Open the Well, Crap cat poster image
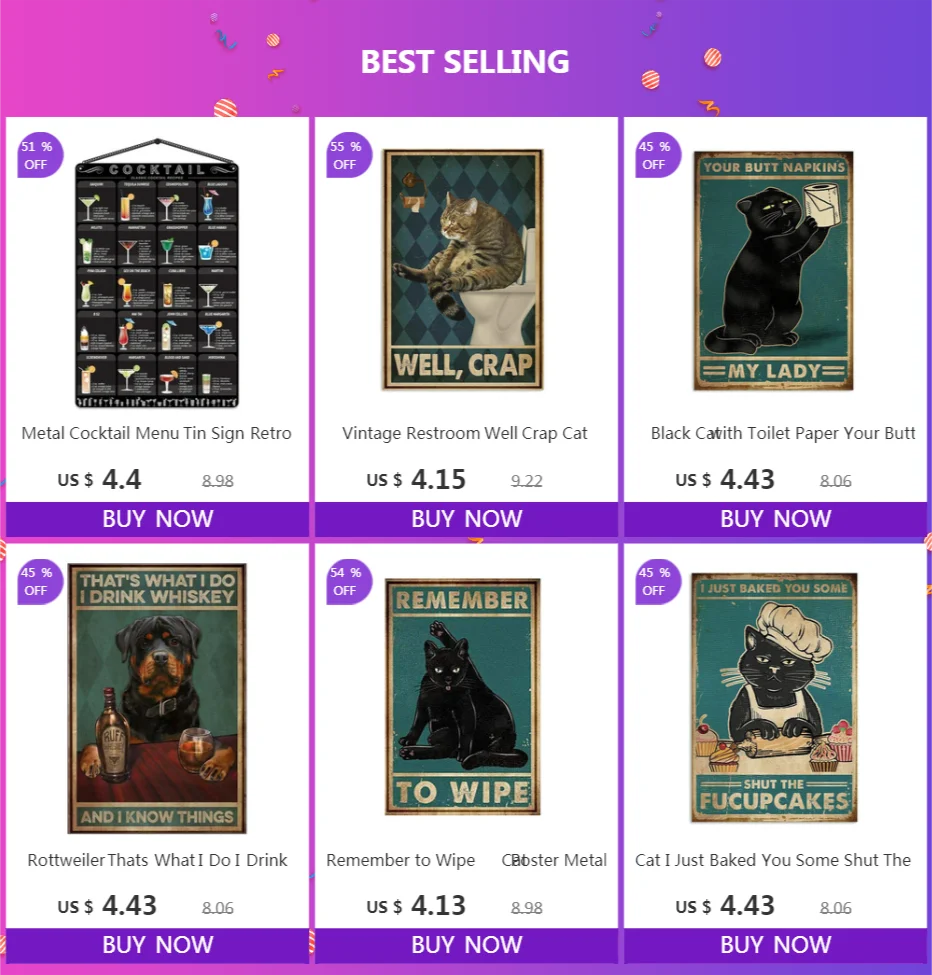This screenshot has width=932, height=975. (463, 269)
